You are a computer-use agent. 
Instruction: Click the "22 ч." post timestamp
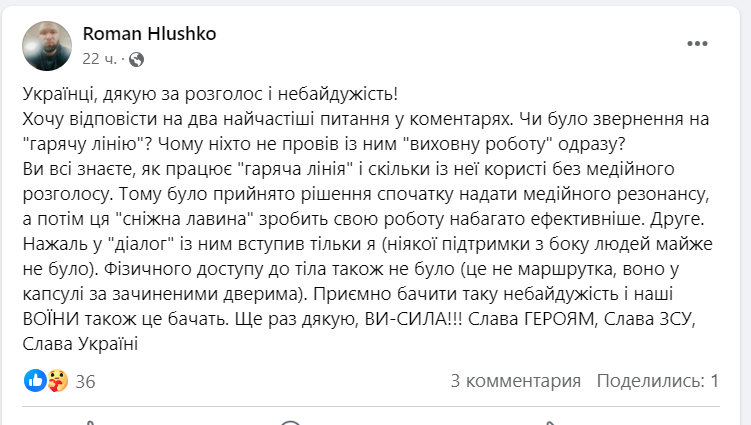tap(100, 59)
